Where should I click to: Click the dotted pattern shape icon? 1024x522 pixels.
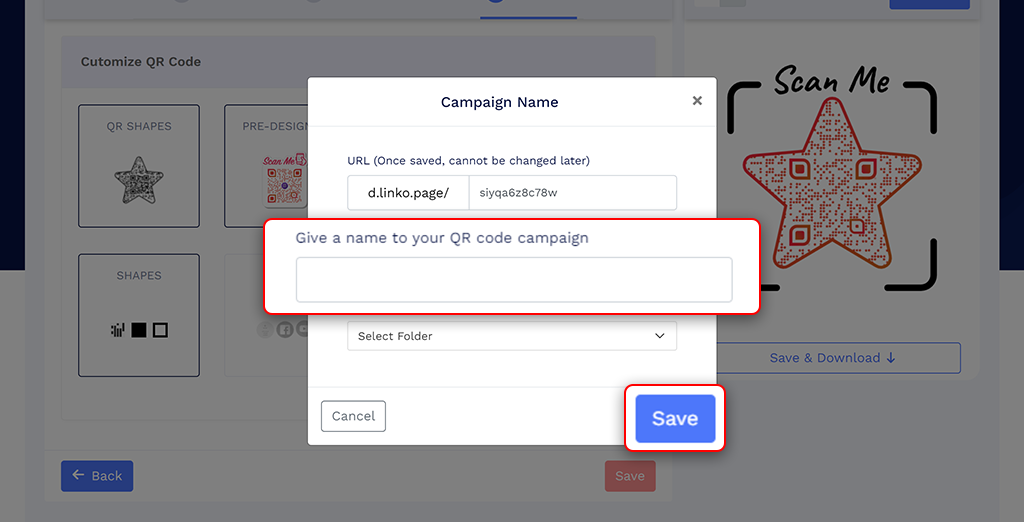pos(117,330)
